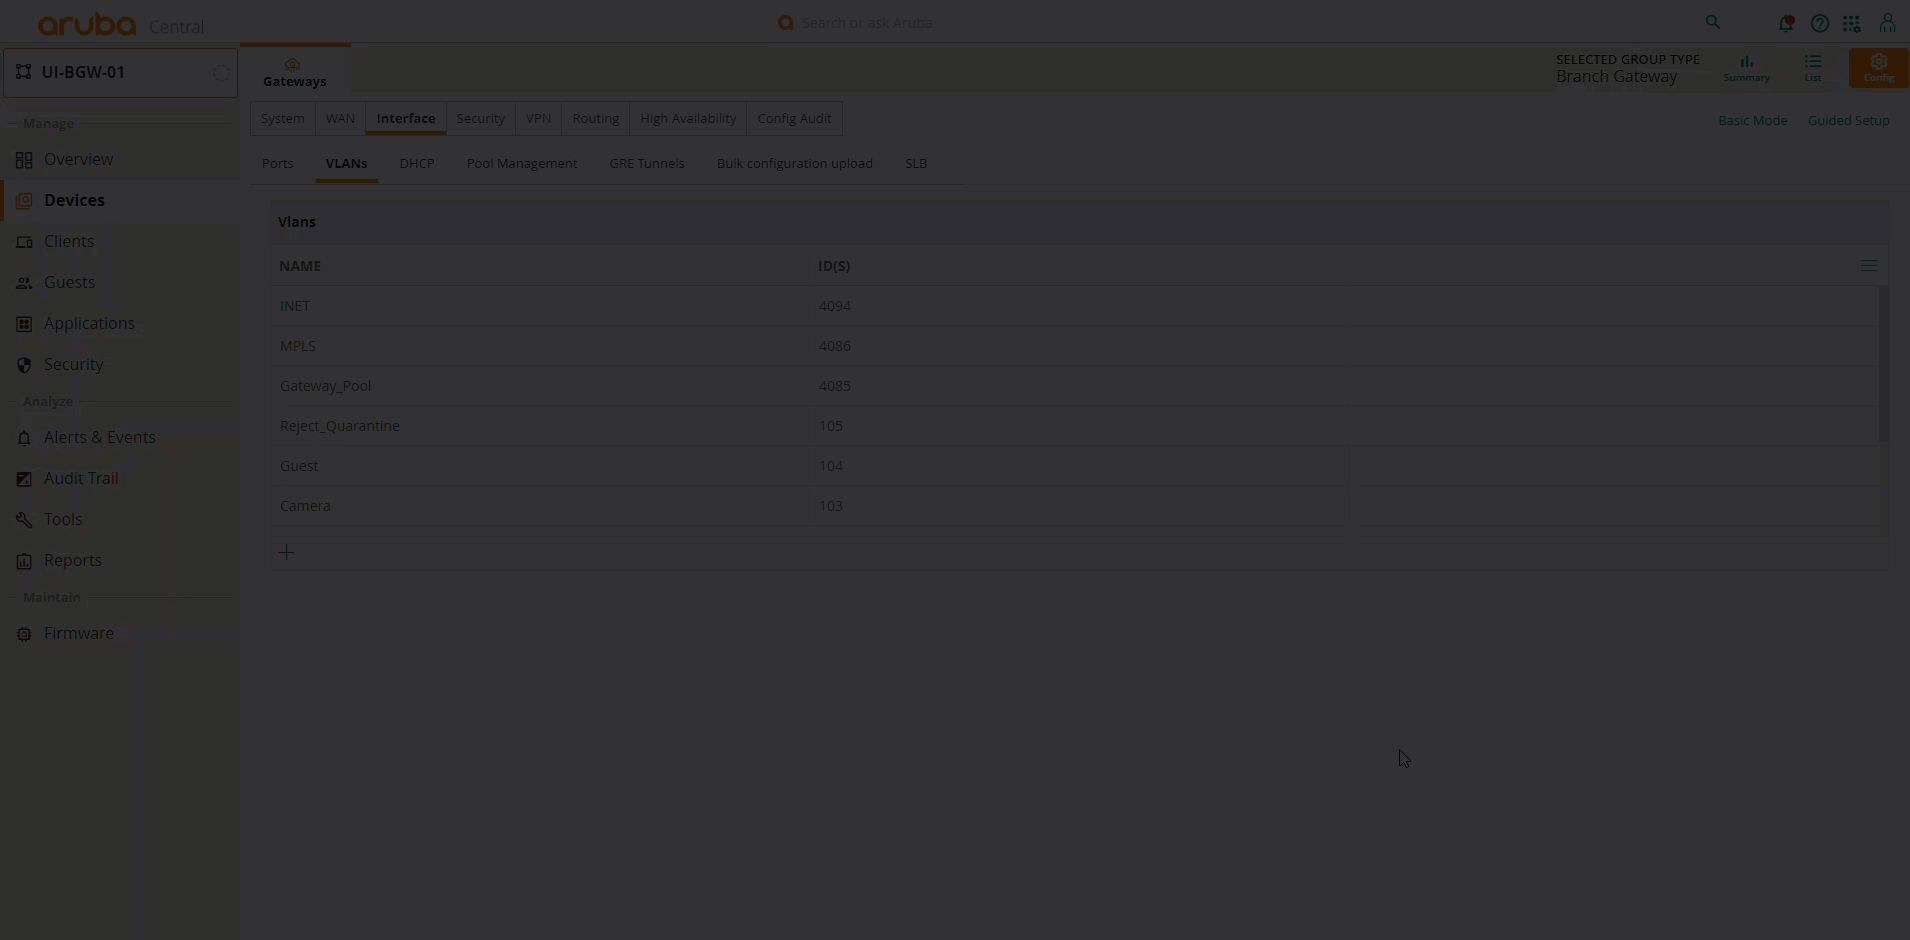Open the Security configuration tab
The height and width of the screenshot is (940, 1910).
tap(480, 119)
